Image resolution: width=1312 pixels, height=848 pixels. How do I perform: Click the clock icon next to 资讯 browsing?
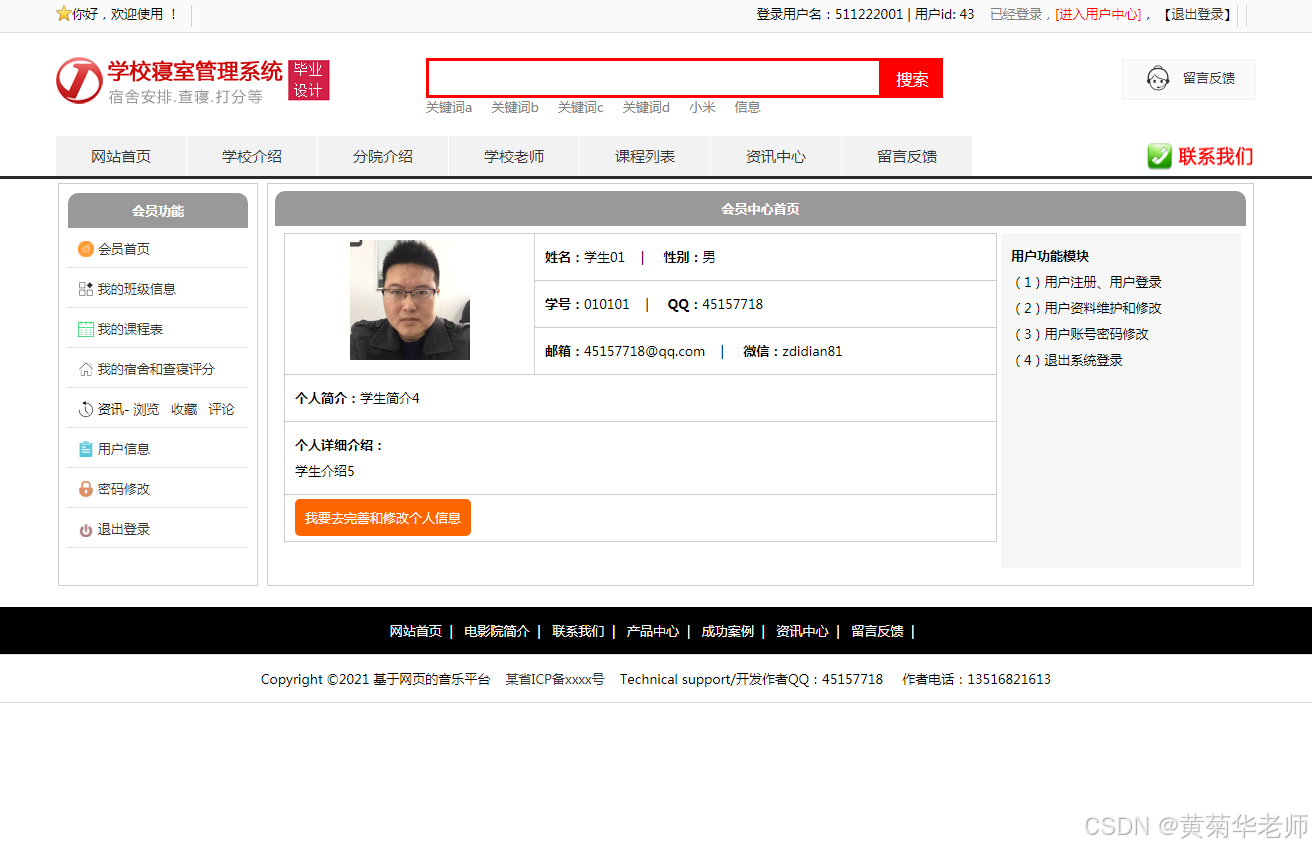coord(86,408)
